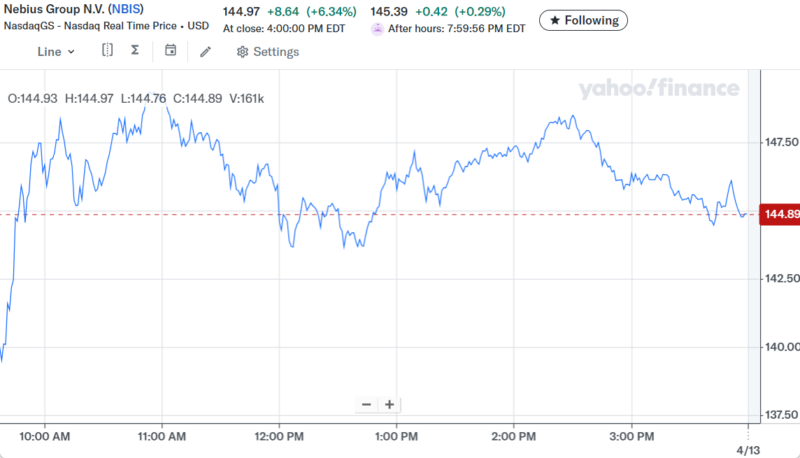This screenshot has width=800, height=458.
Task: Open the sigma indicators menu
Action: (x=135, y=51)
